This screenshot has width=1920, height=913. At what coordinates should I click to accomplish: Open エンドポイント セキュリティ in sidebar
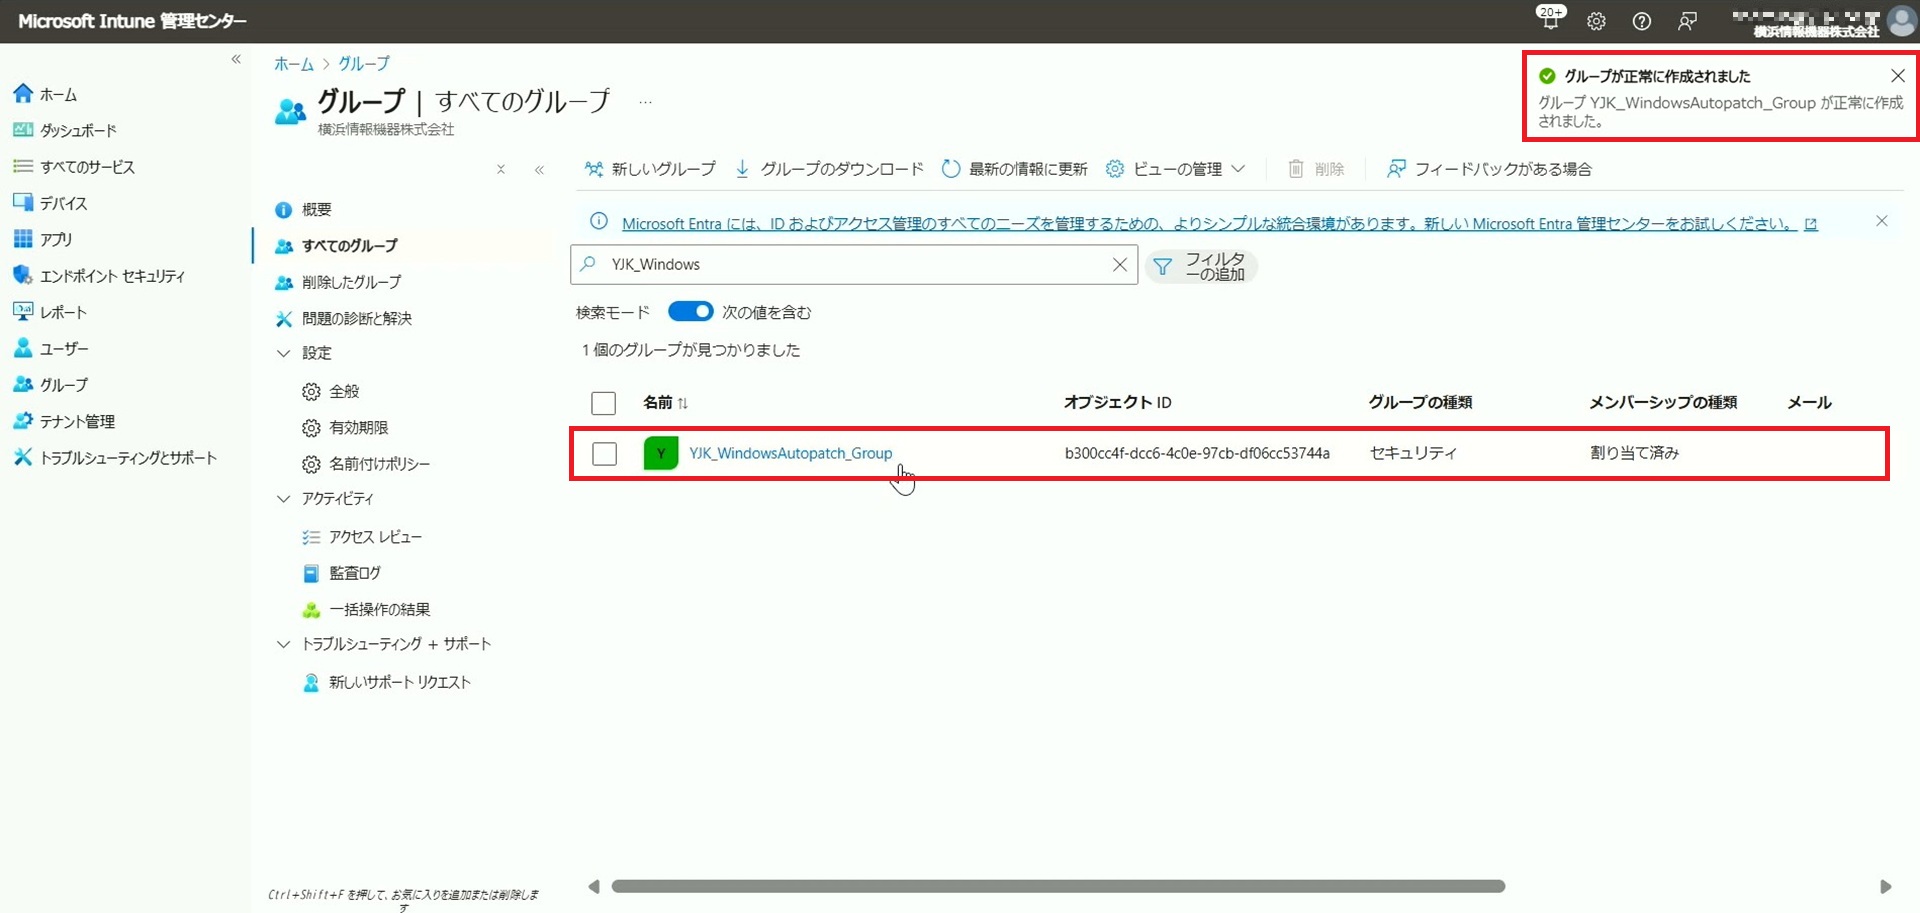tap(98, 276)
